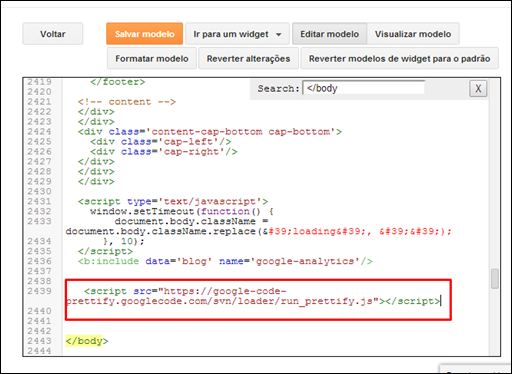Open the Ir para um widget dropdown
Image resolution: width=512 pixels, height=374 pixels.
(237, 34)
